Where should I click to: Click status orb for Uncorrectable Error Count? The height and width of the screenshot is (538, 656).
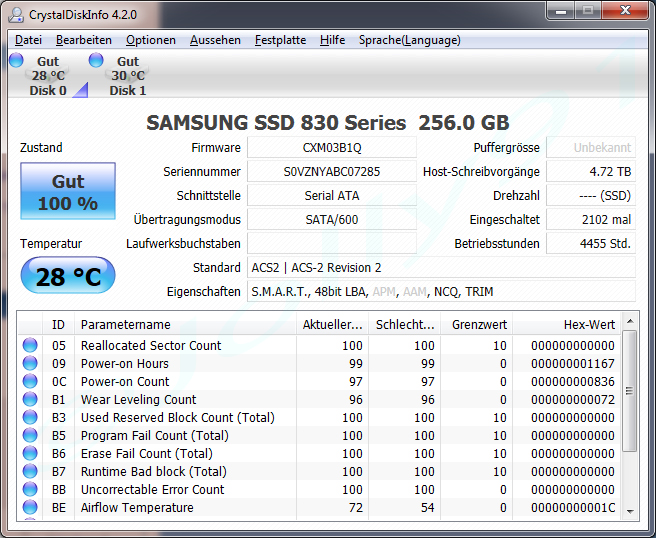(30, 489)
